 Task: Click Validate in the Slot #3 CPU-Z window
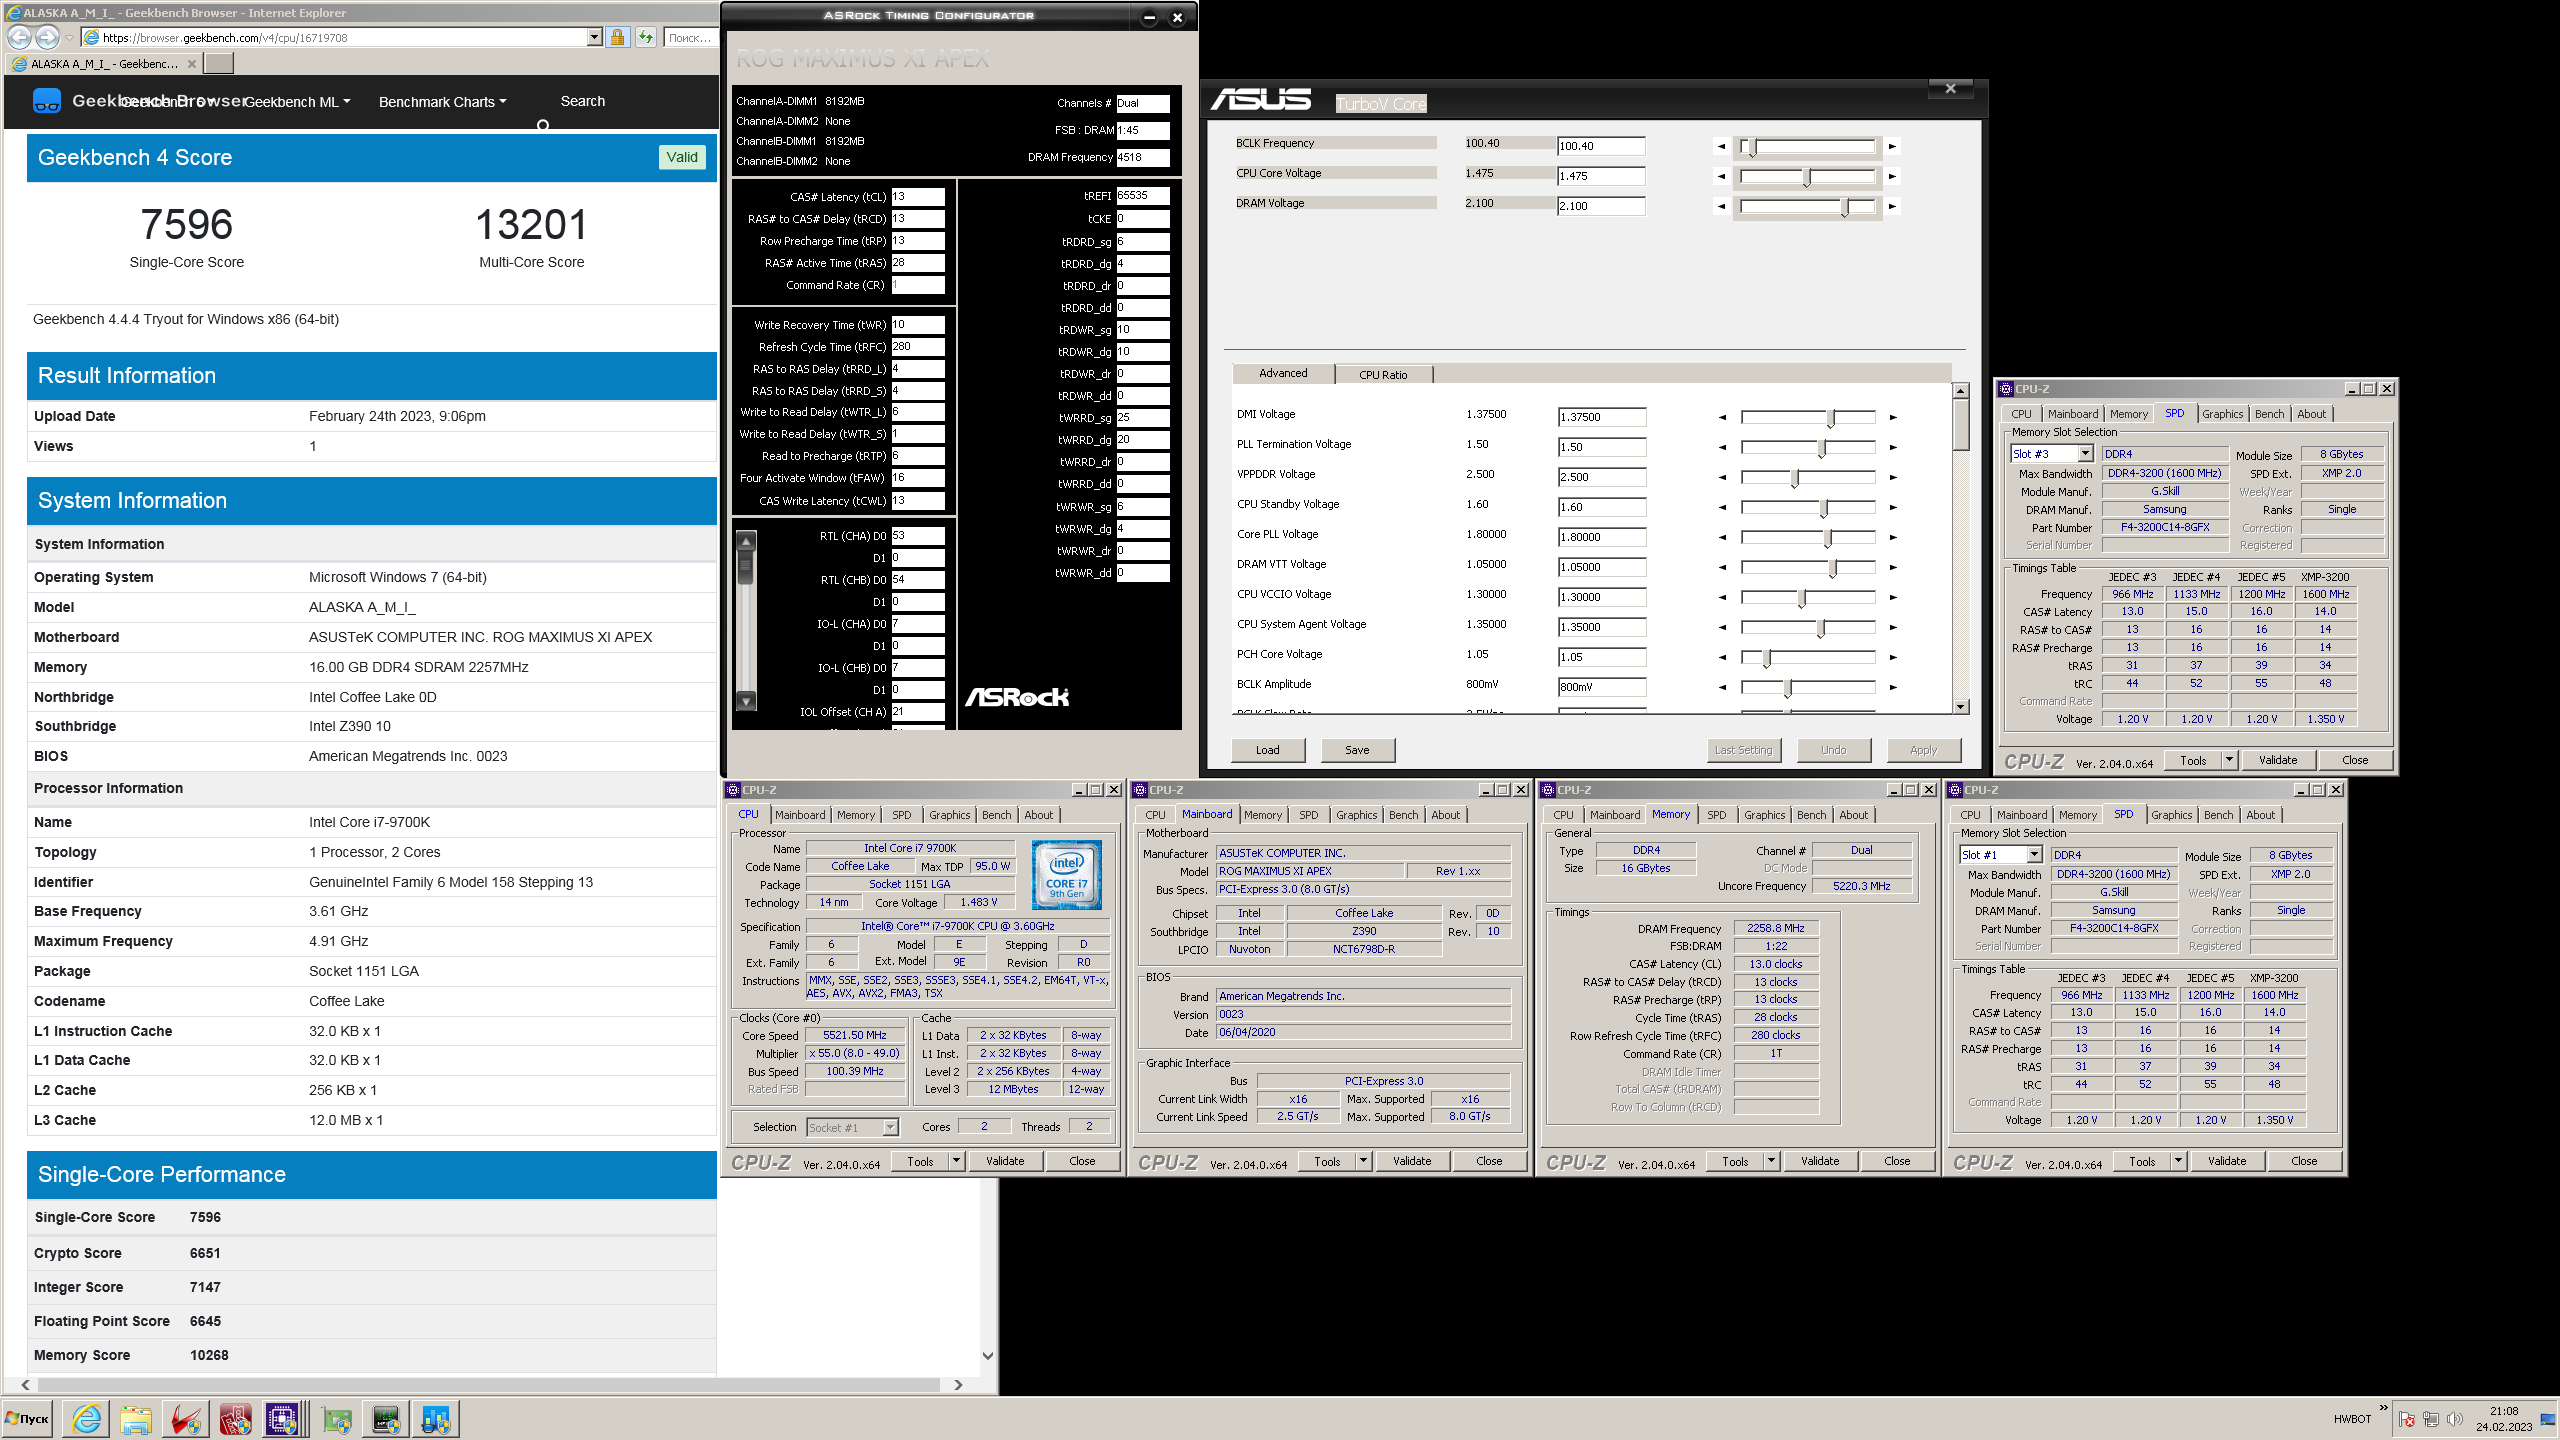tap(2278, 760)
